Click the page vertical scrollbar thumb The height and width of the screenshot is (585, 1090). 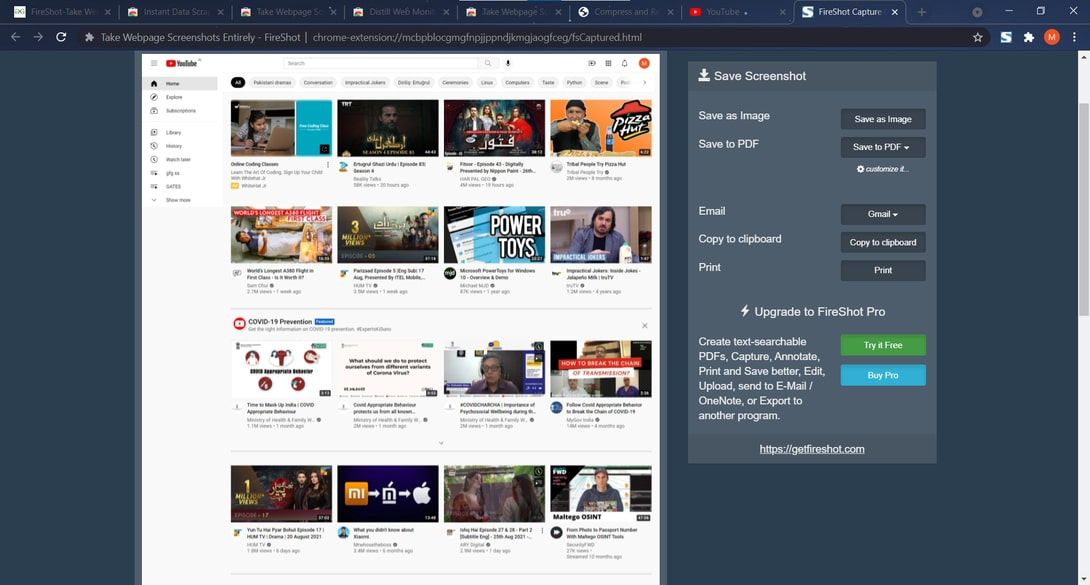click(x=1084, y=208)
